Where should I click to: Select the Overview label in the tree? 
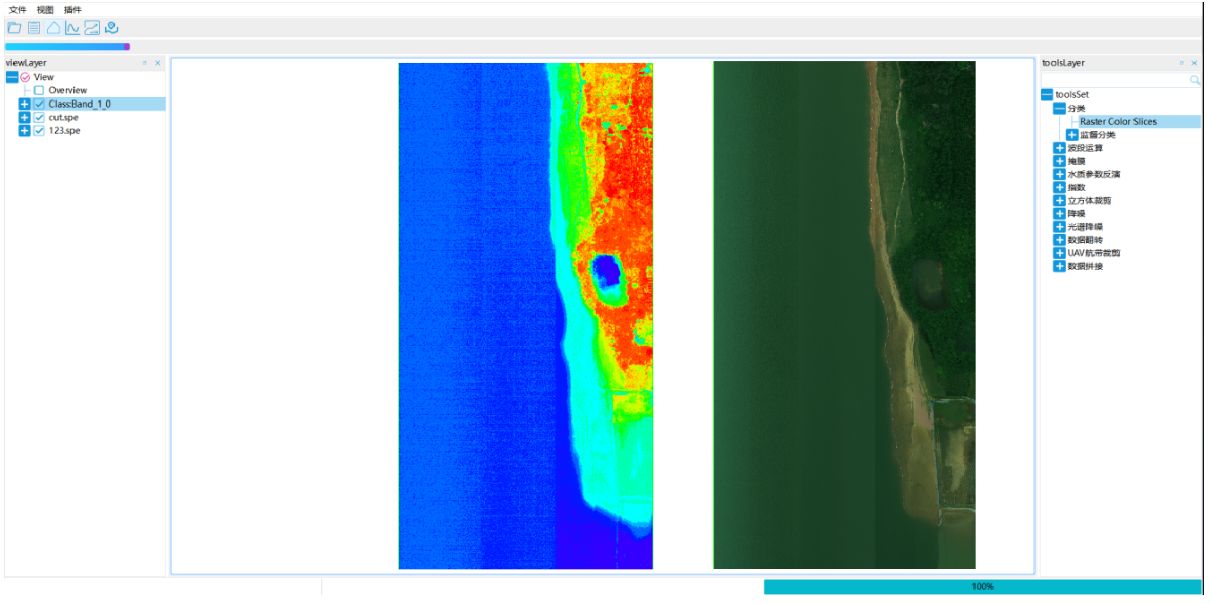[67, 90]
